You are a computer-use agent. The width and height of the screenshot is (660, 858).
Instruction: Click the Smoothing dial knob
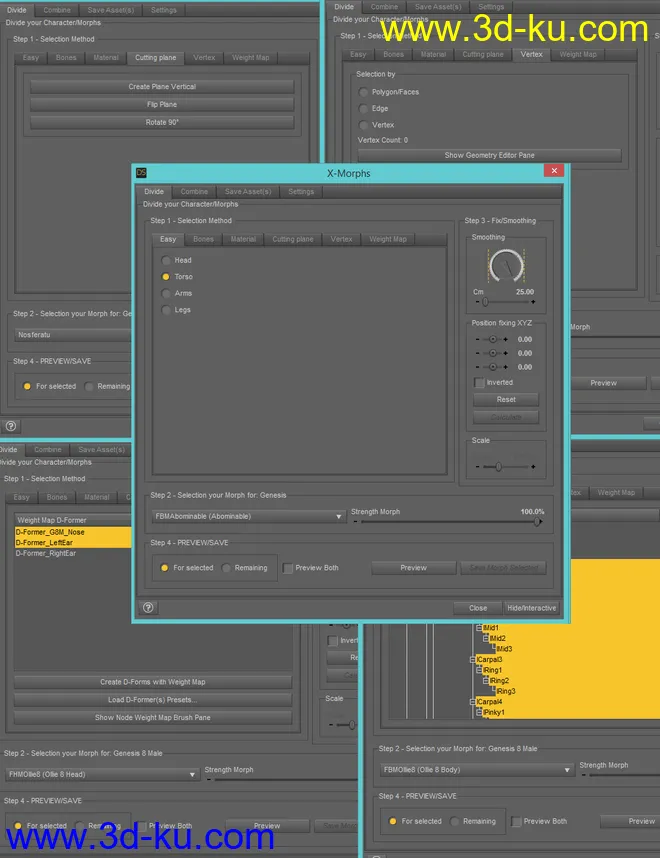[x=508, y=265]
